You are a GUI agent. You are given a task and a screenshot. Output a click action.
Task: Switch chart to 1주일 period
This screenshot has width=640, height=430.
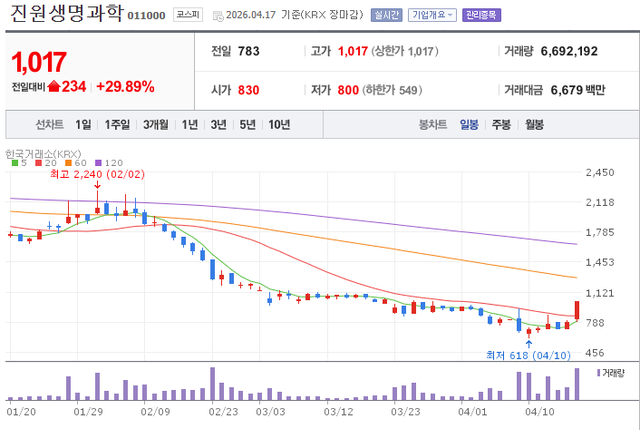(117, 125)
